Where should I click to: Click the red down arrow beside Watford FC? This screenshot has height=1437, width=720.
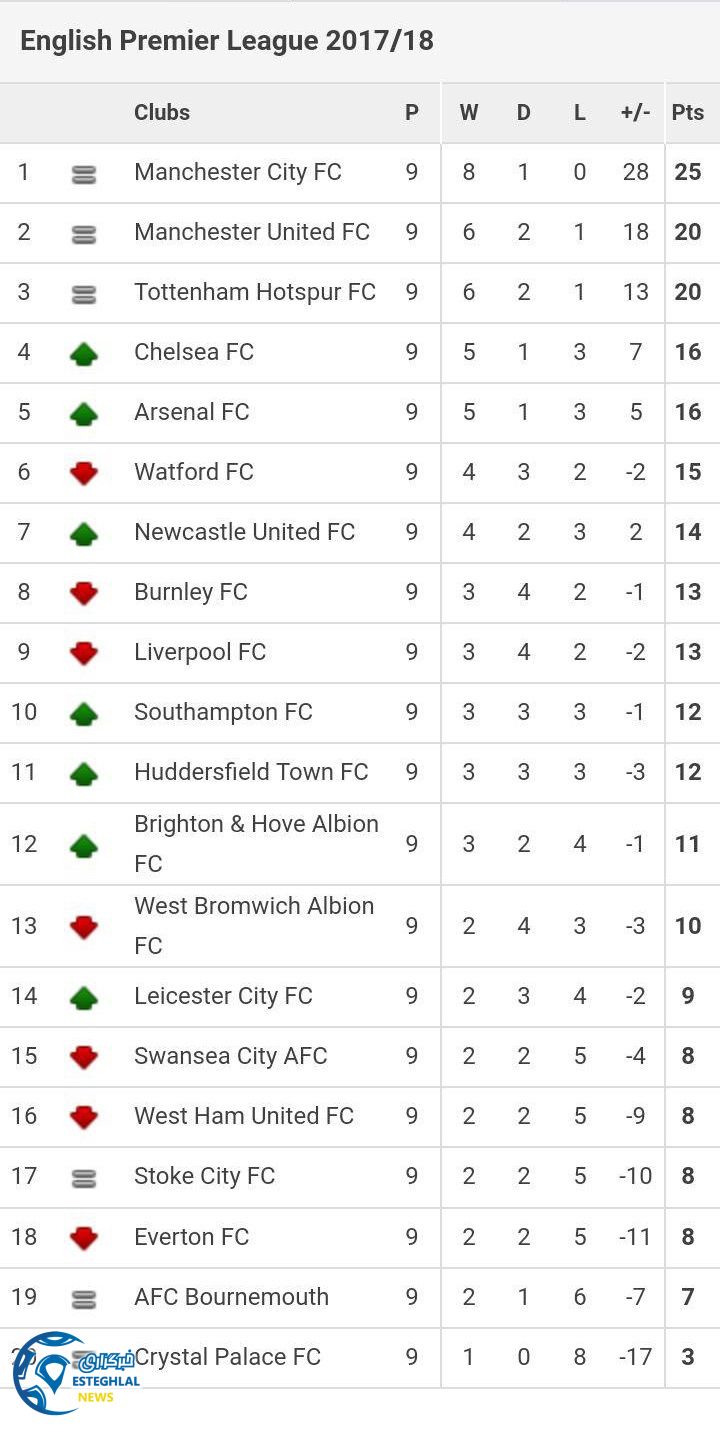84,473
